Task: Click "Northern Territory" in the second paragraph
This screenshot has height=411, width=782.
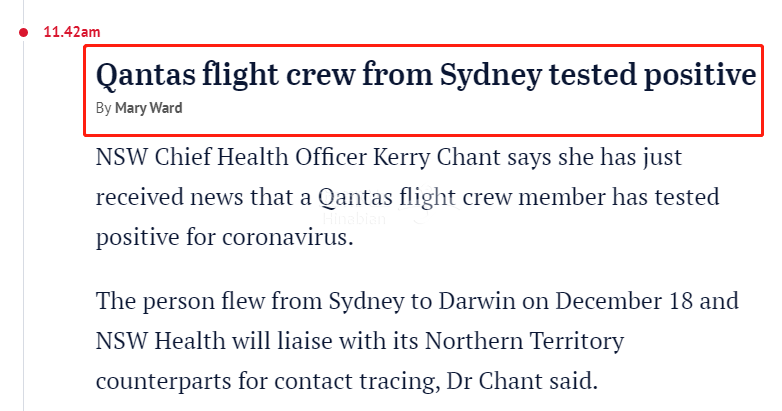Action: [524, 341]
